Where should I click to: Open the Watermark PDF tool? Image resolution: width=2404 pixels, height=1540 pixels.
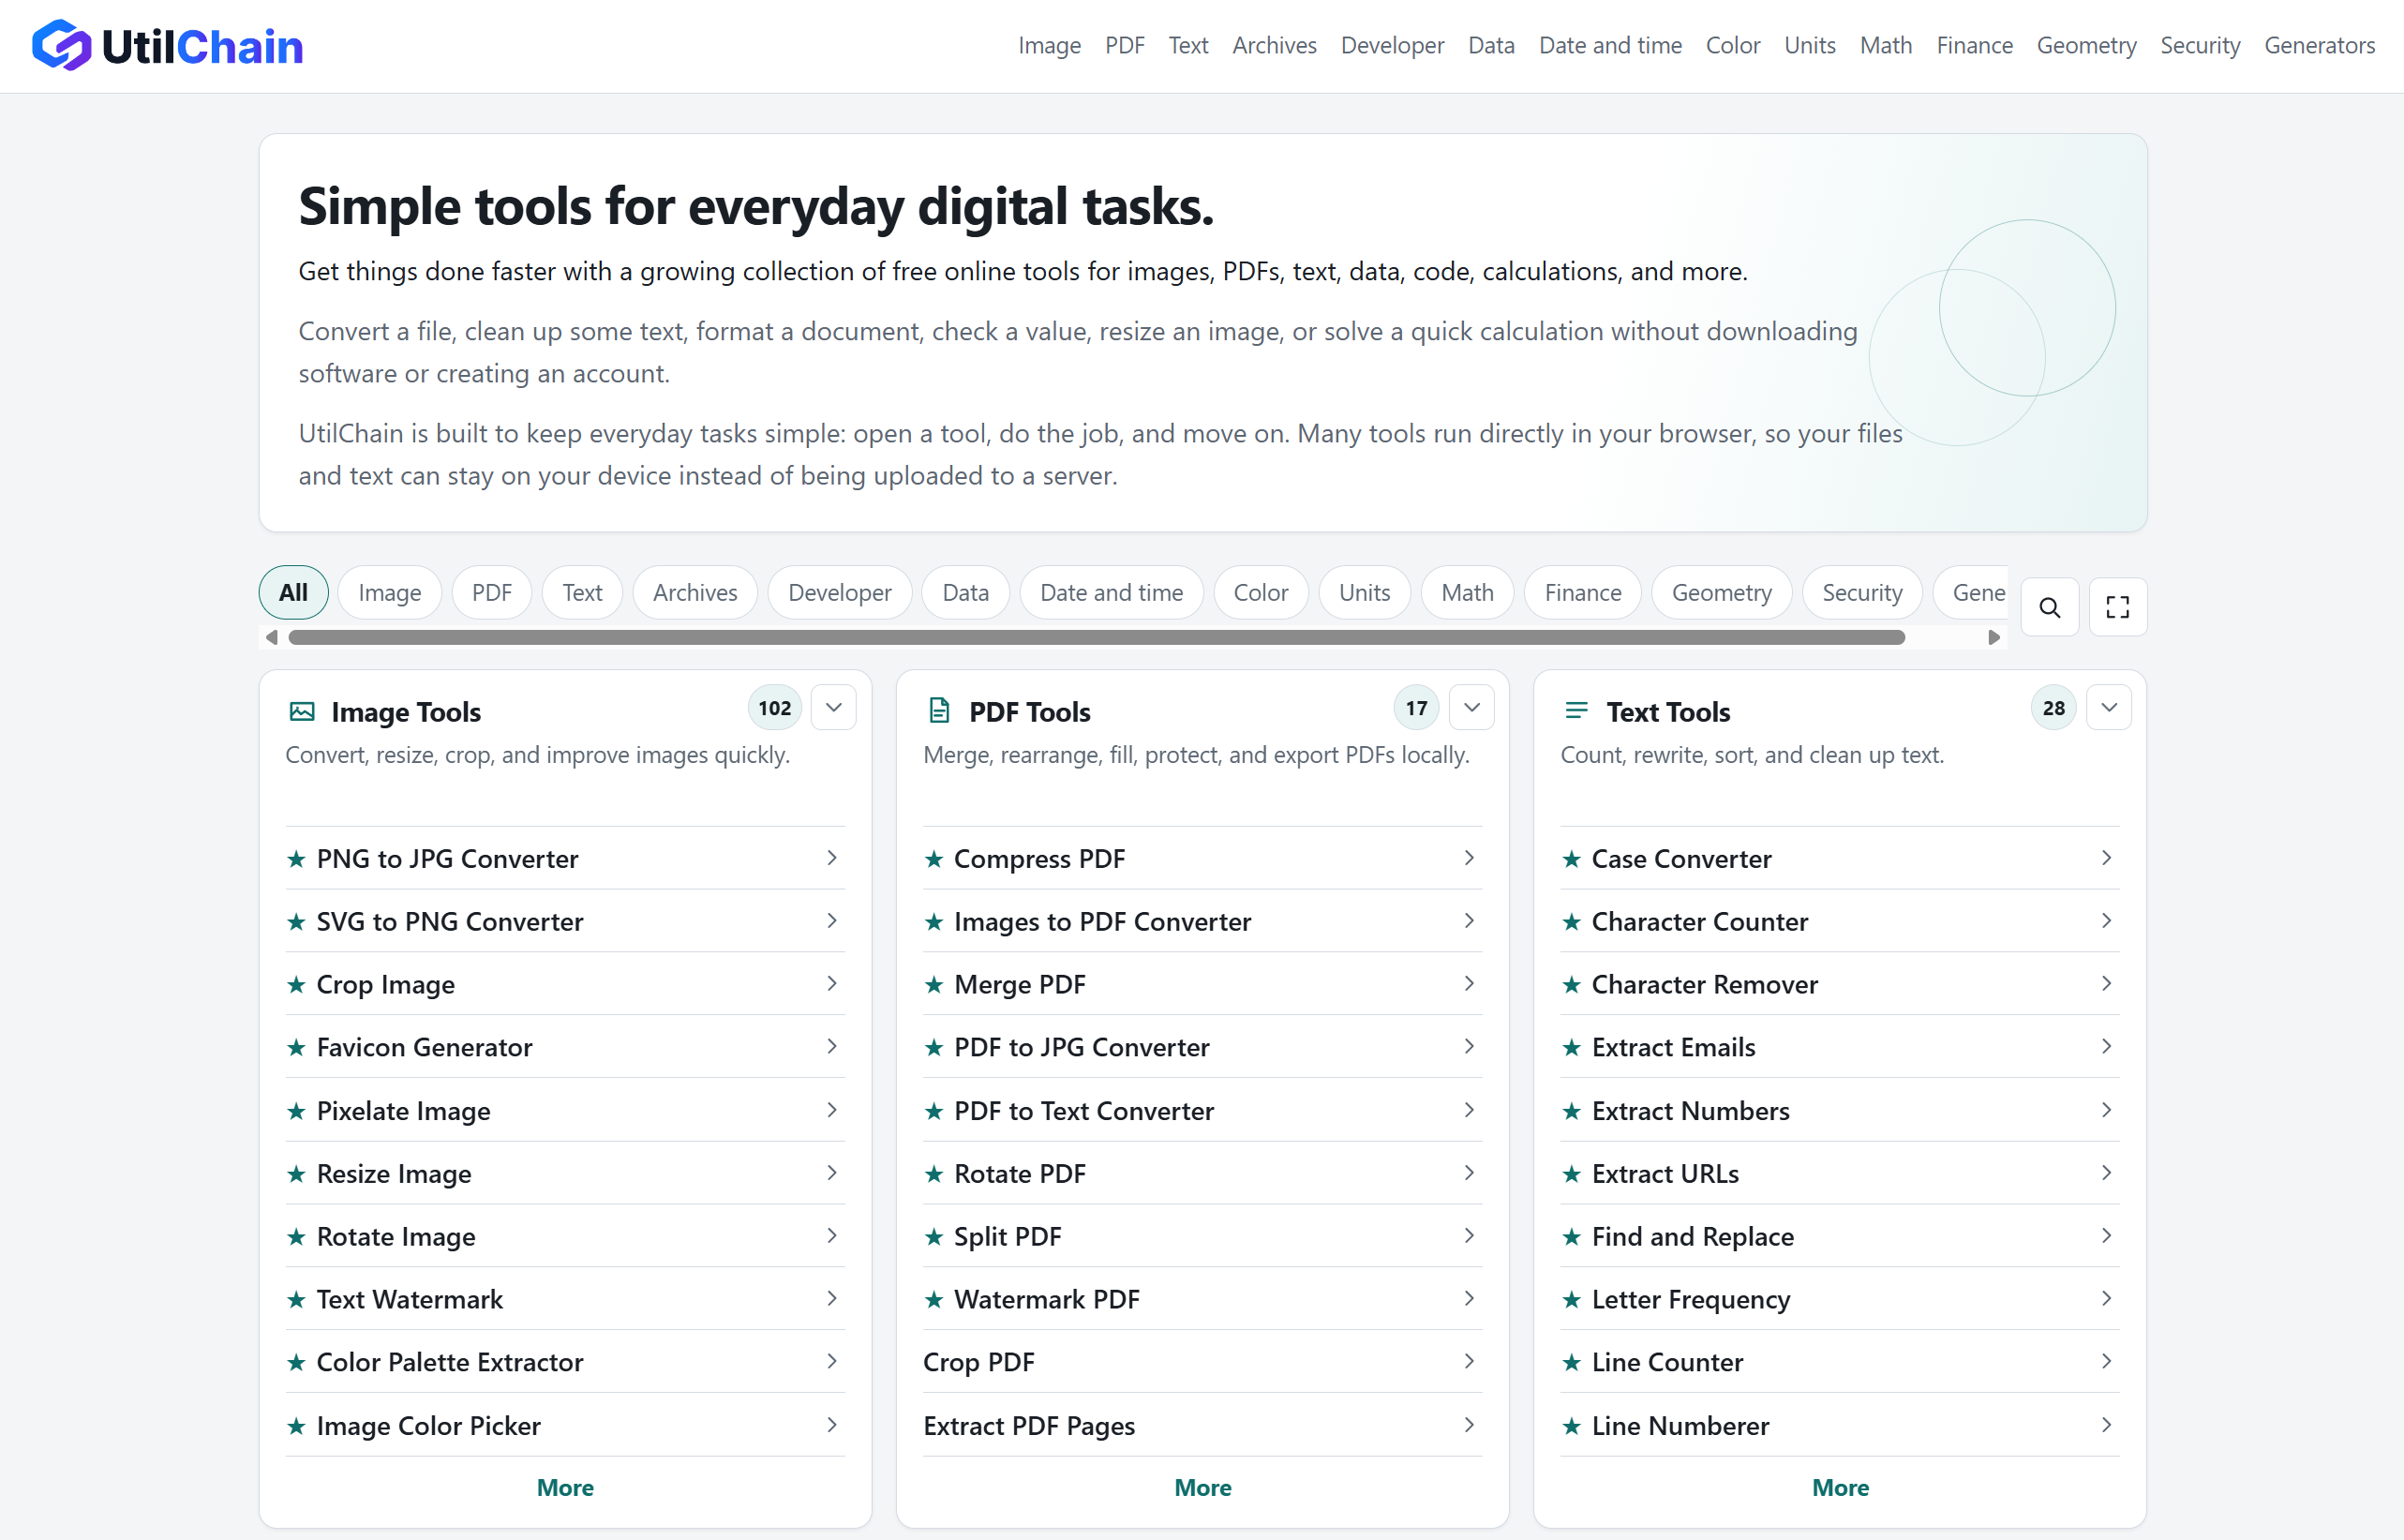1202,1299
